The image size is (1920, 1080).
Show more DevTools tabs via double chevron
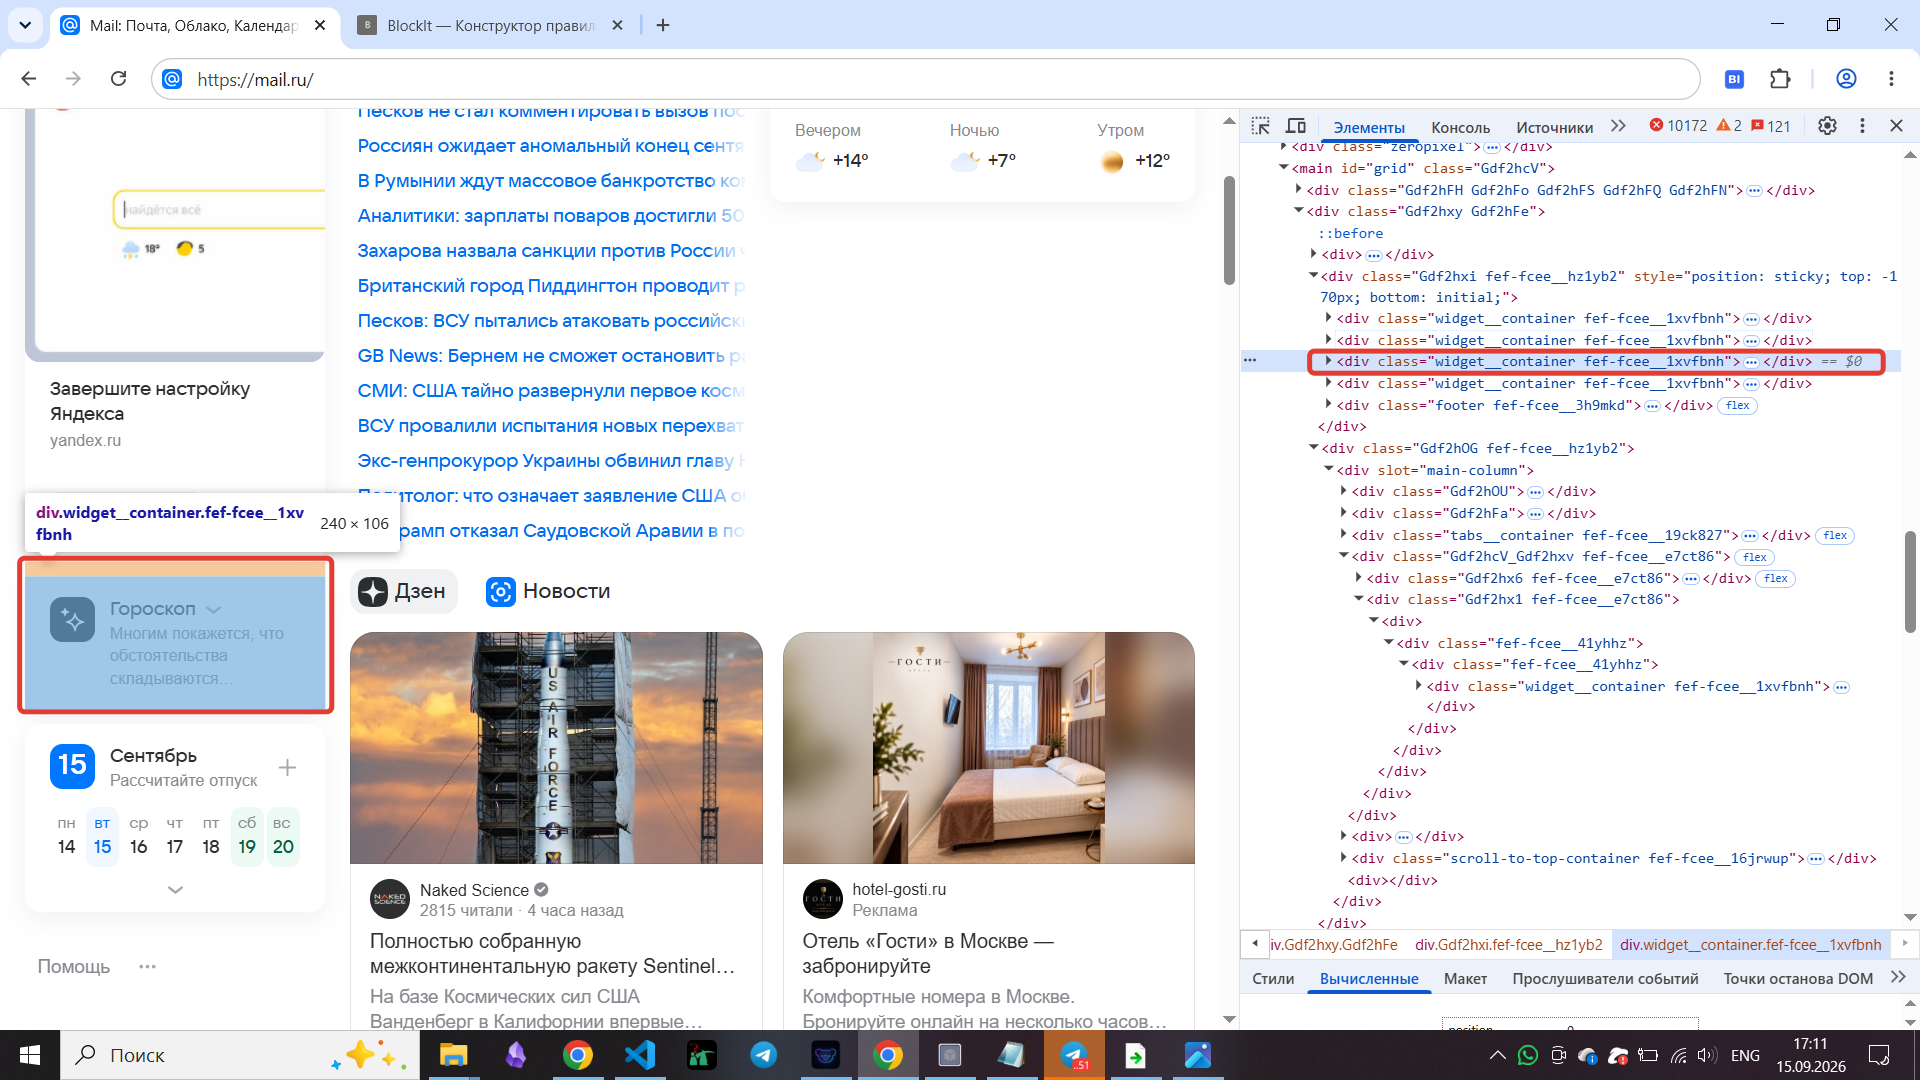1618,126
